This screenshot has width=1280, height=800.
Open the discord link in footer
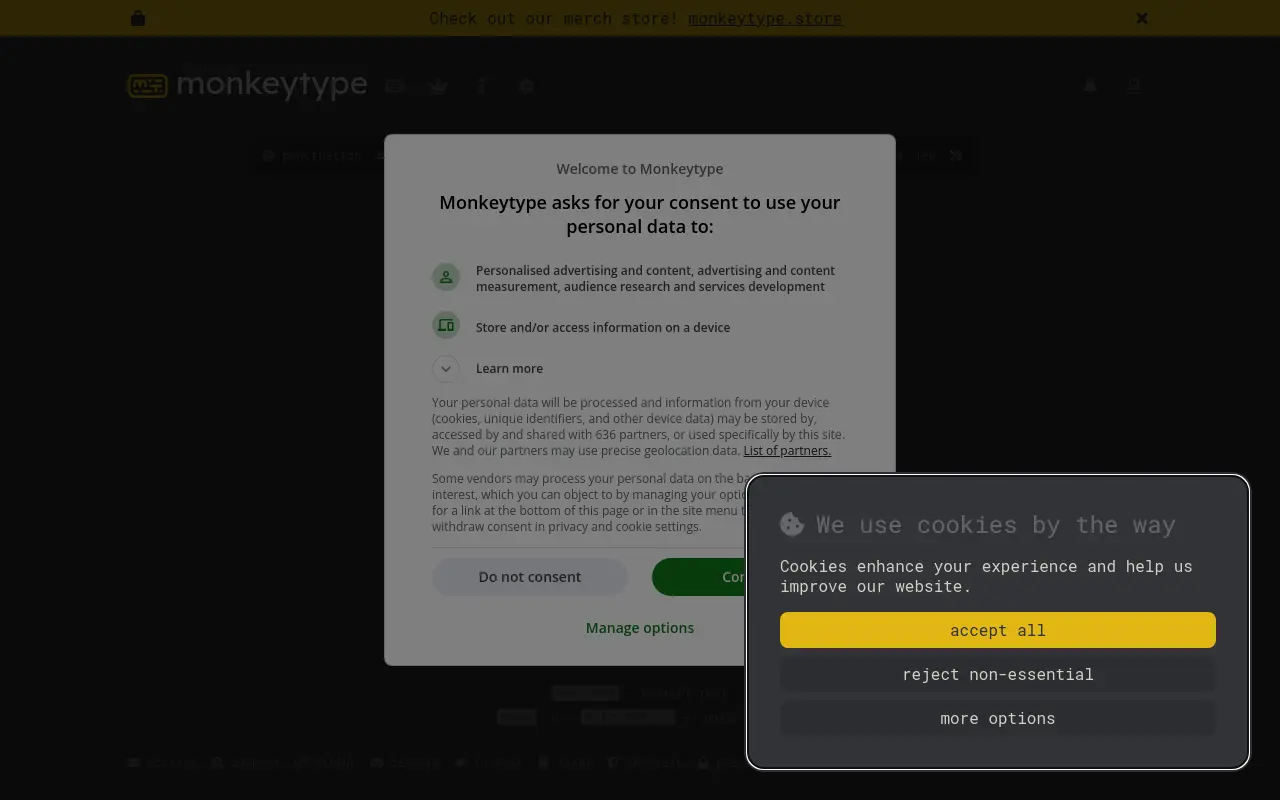coord(405,762)
